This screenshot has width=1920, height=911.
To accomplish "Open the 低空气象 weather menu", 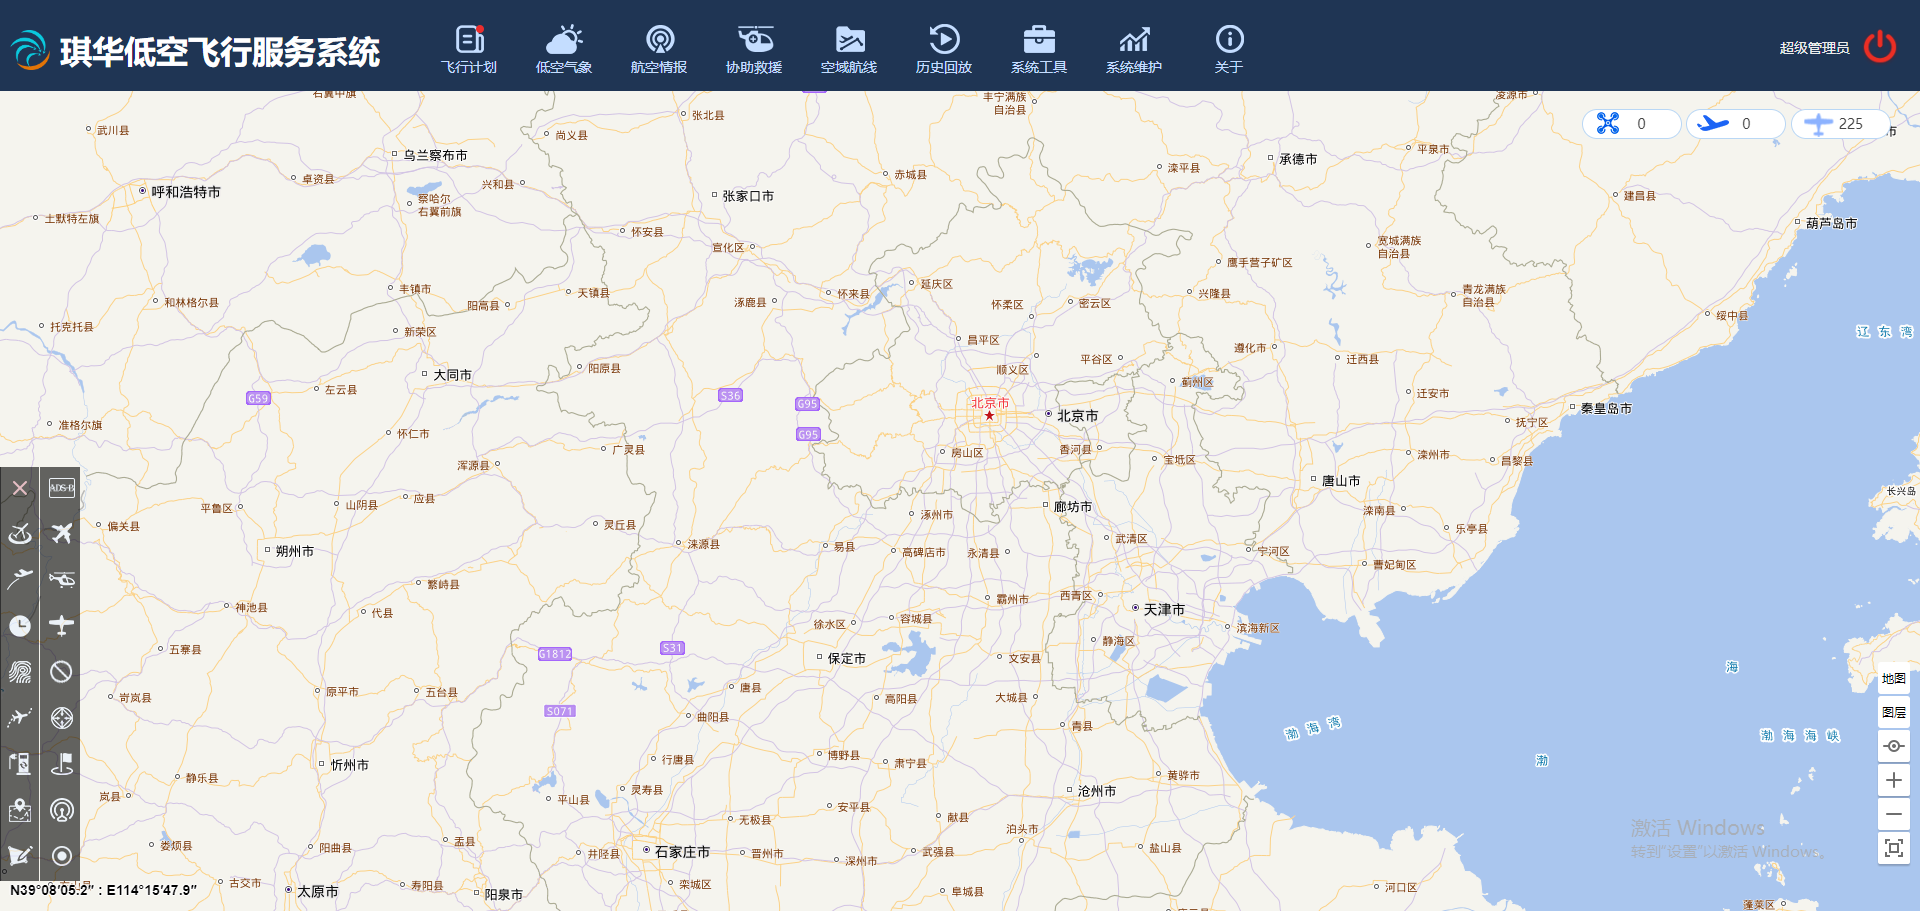I will coord(564,49).
